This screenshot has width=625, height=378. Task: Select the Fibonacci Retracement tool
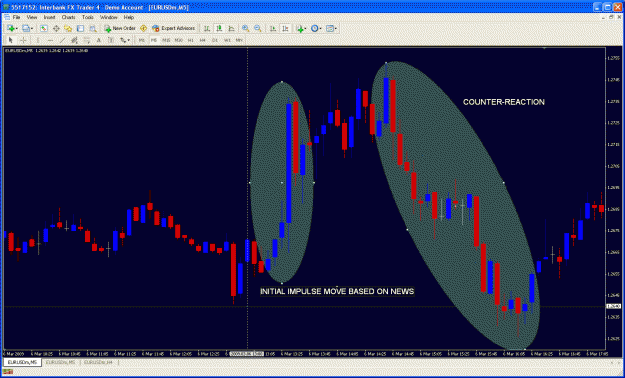click(86, 40)
